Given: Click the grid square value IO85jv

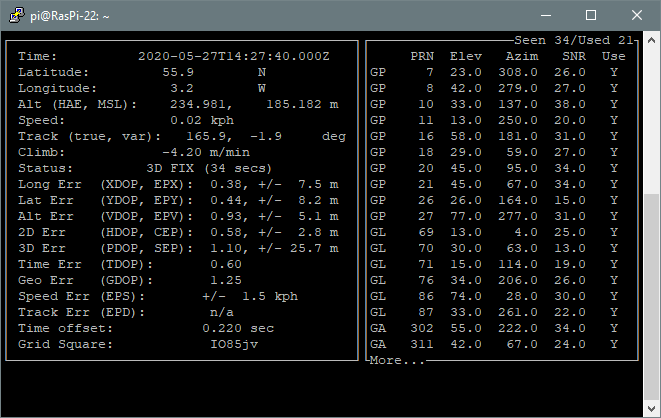Looking at the screenshot, I should point(234,345).
